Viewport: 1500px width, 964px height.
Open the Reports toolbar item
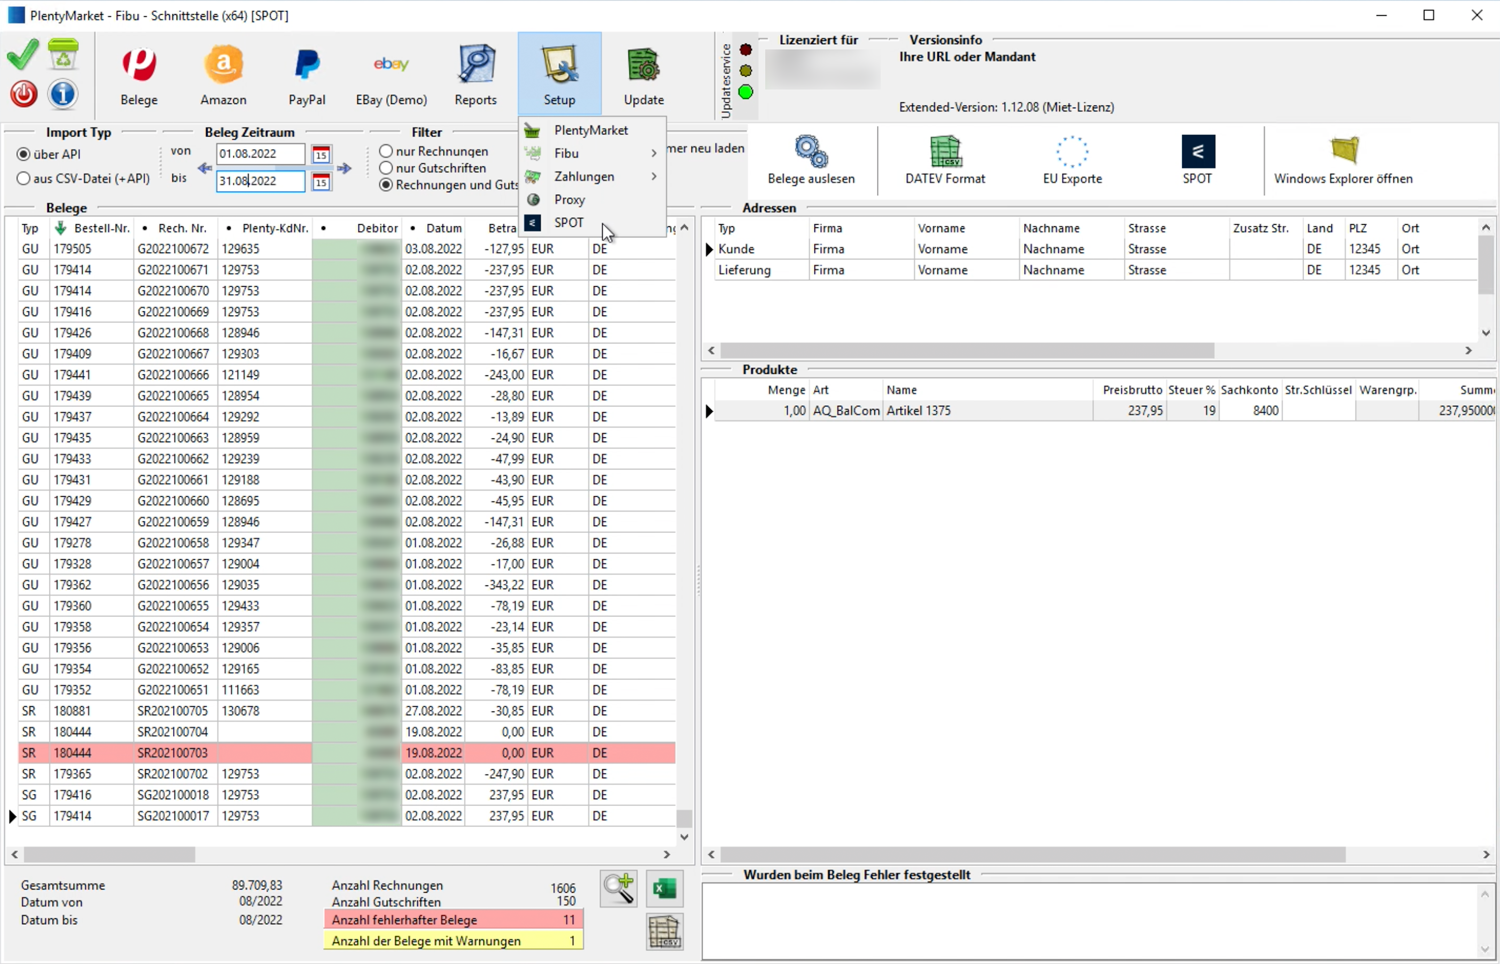[476, 75]
